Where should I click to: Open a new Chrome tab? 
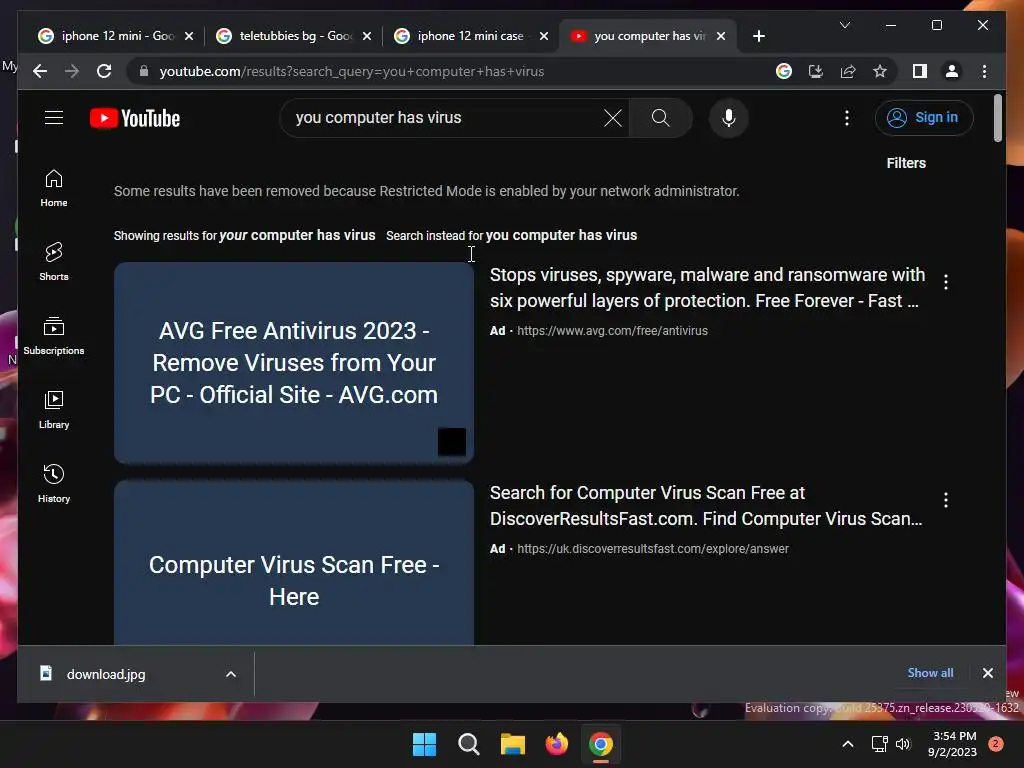[758, 36]
